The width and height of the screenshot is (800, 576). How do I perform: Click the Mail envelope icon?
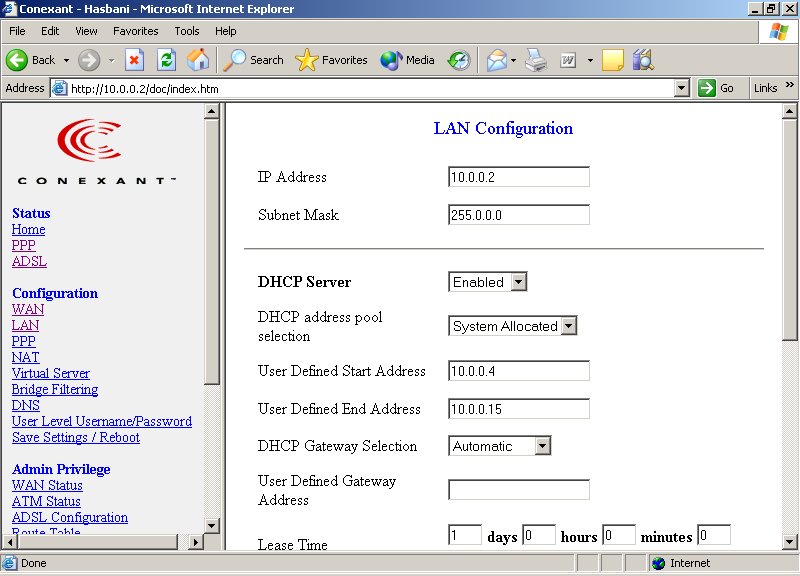coord(496,60)
